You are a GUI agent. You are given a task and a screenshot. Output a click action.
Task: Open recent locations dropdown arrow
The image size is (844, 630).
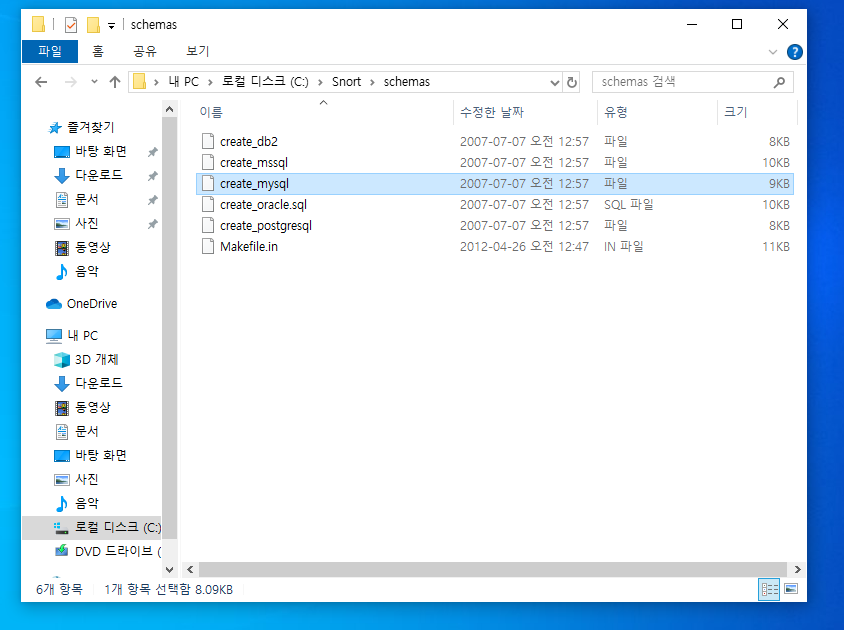point(94,82)
